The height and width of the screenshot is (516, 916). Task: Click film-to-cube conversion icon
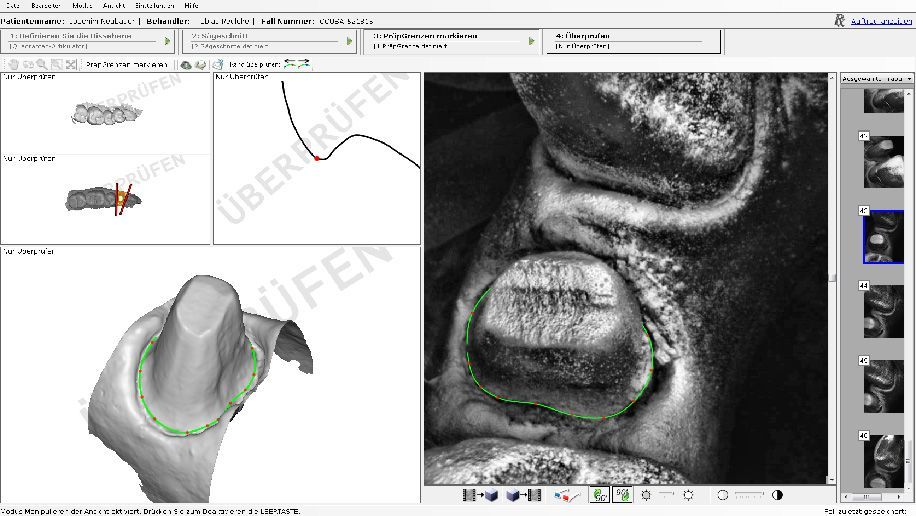pyautogui.click(x=480, y=496)
